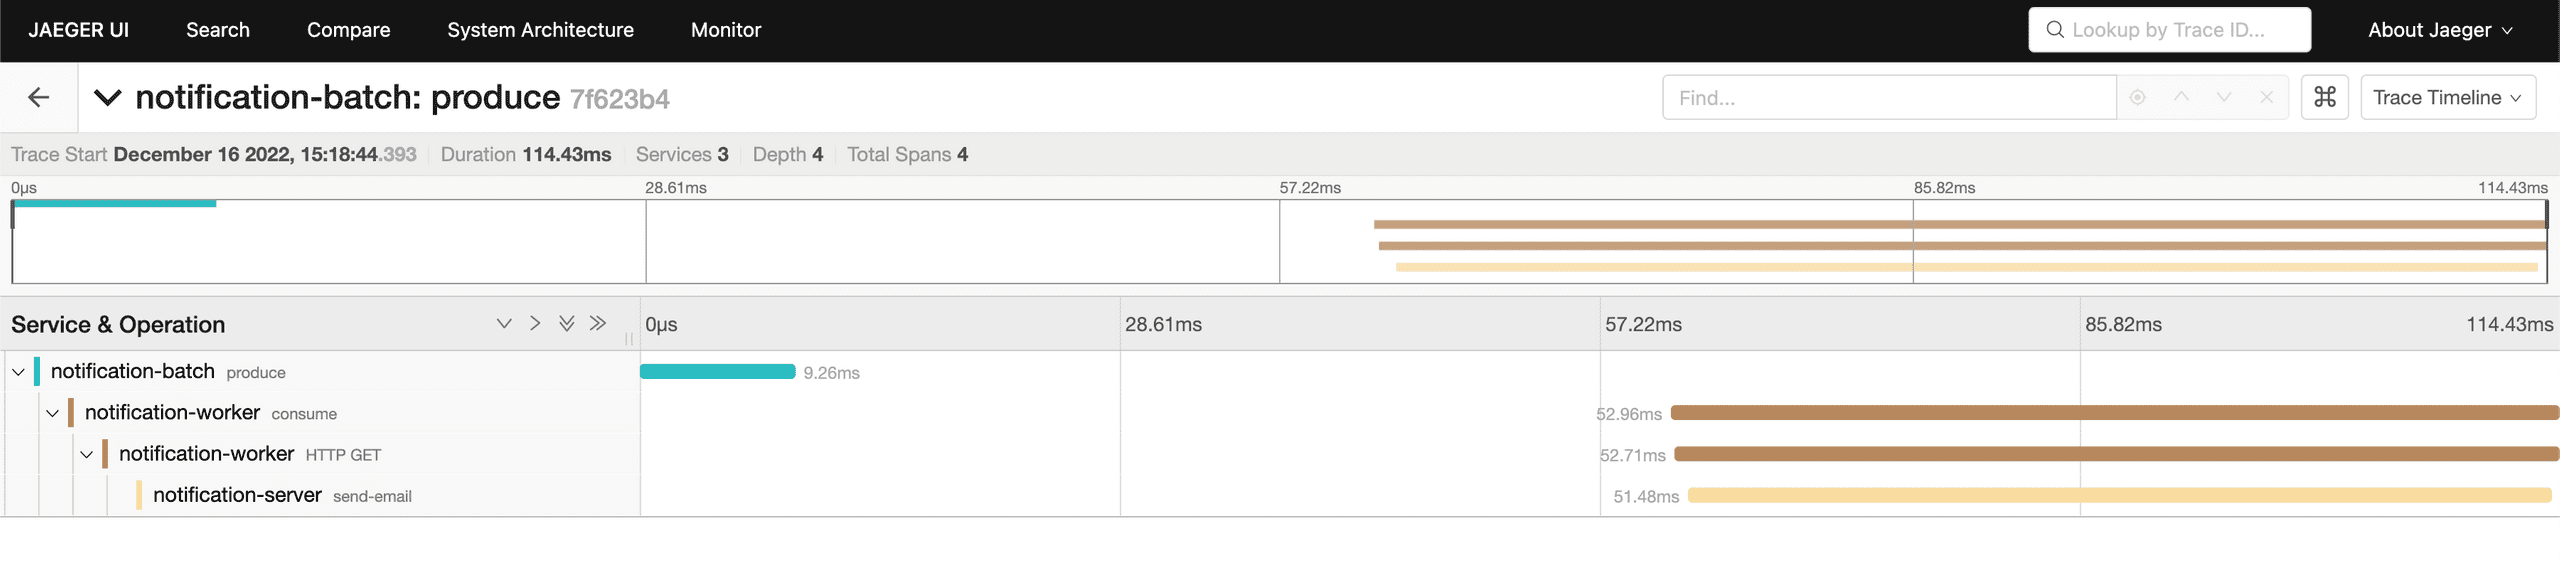2560x582 pixels.
Task: Open the About Jaeger menu
Action: click(2439, 30)
